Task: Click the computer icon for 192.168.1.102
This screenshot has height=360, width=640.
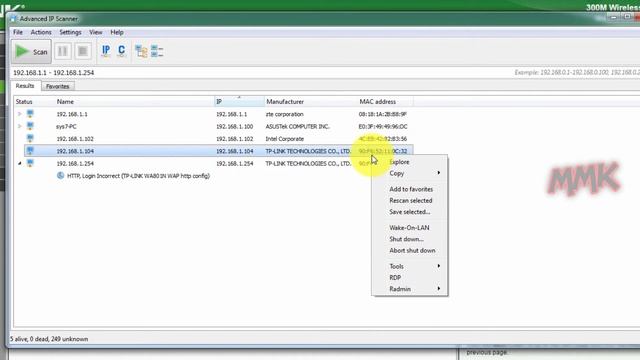Action: [x=30, y=138]
